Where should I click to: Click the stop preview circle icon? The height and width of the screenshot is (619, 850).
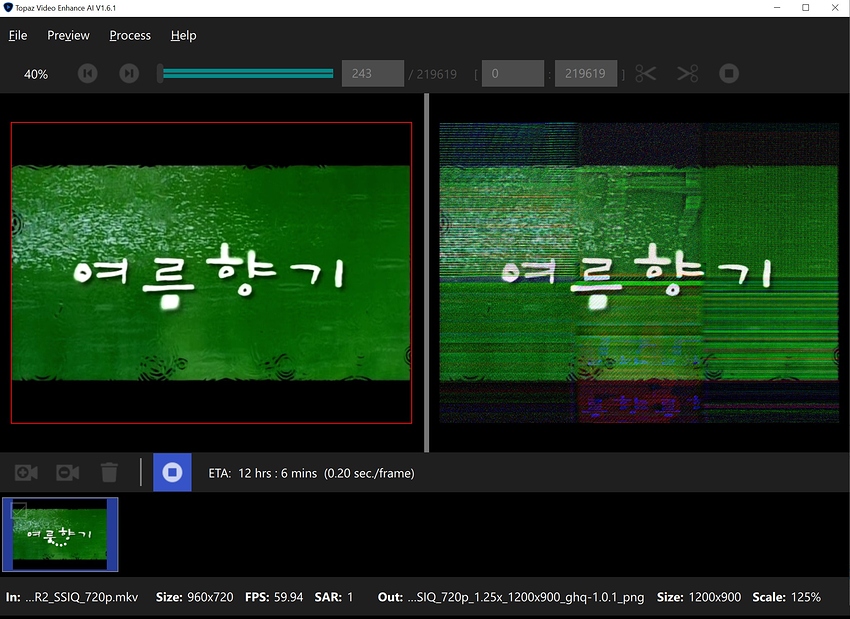[729, 73]
